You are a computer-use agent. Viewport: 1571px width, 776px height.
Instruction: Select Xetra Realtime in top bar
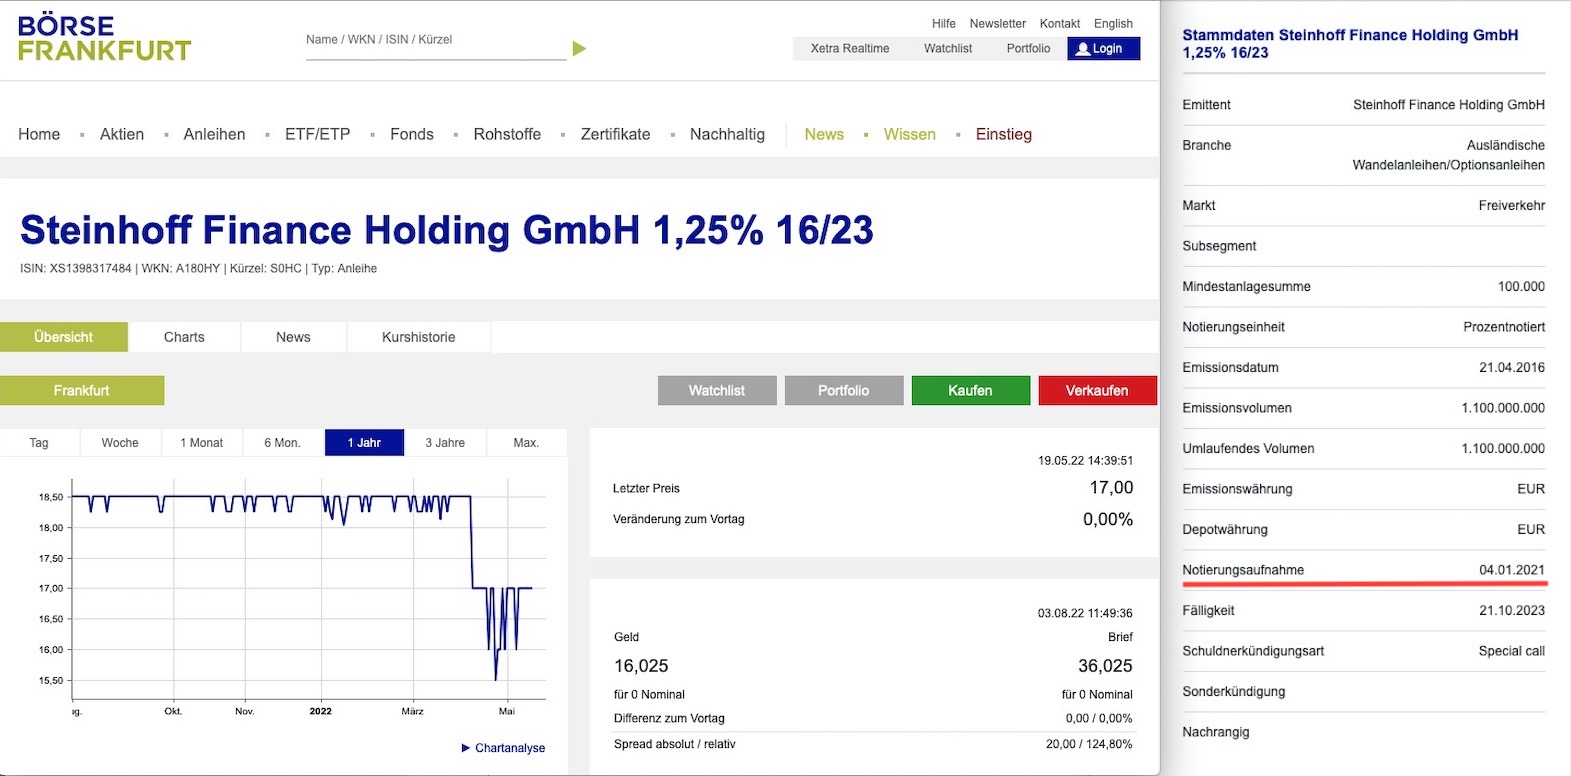tap(850, 48)
